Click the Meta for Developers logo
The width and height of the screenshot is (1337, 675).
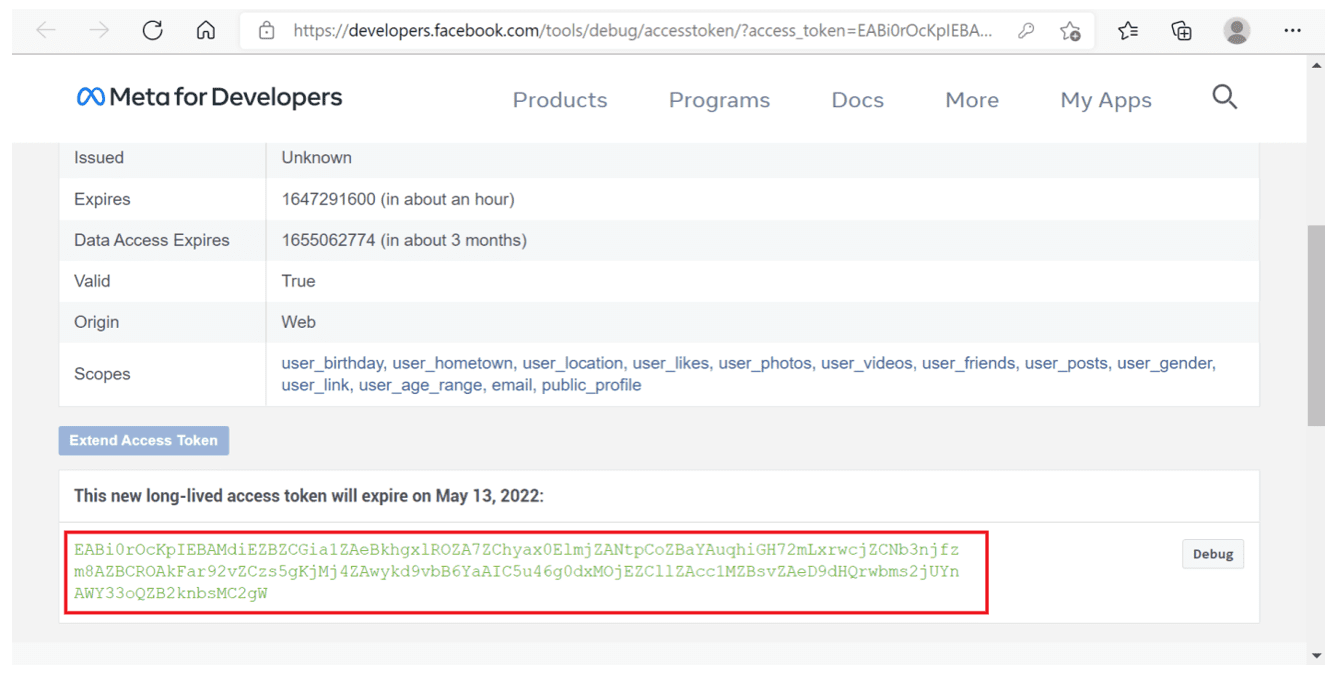pos(209,97)
